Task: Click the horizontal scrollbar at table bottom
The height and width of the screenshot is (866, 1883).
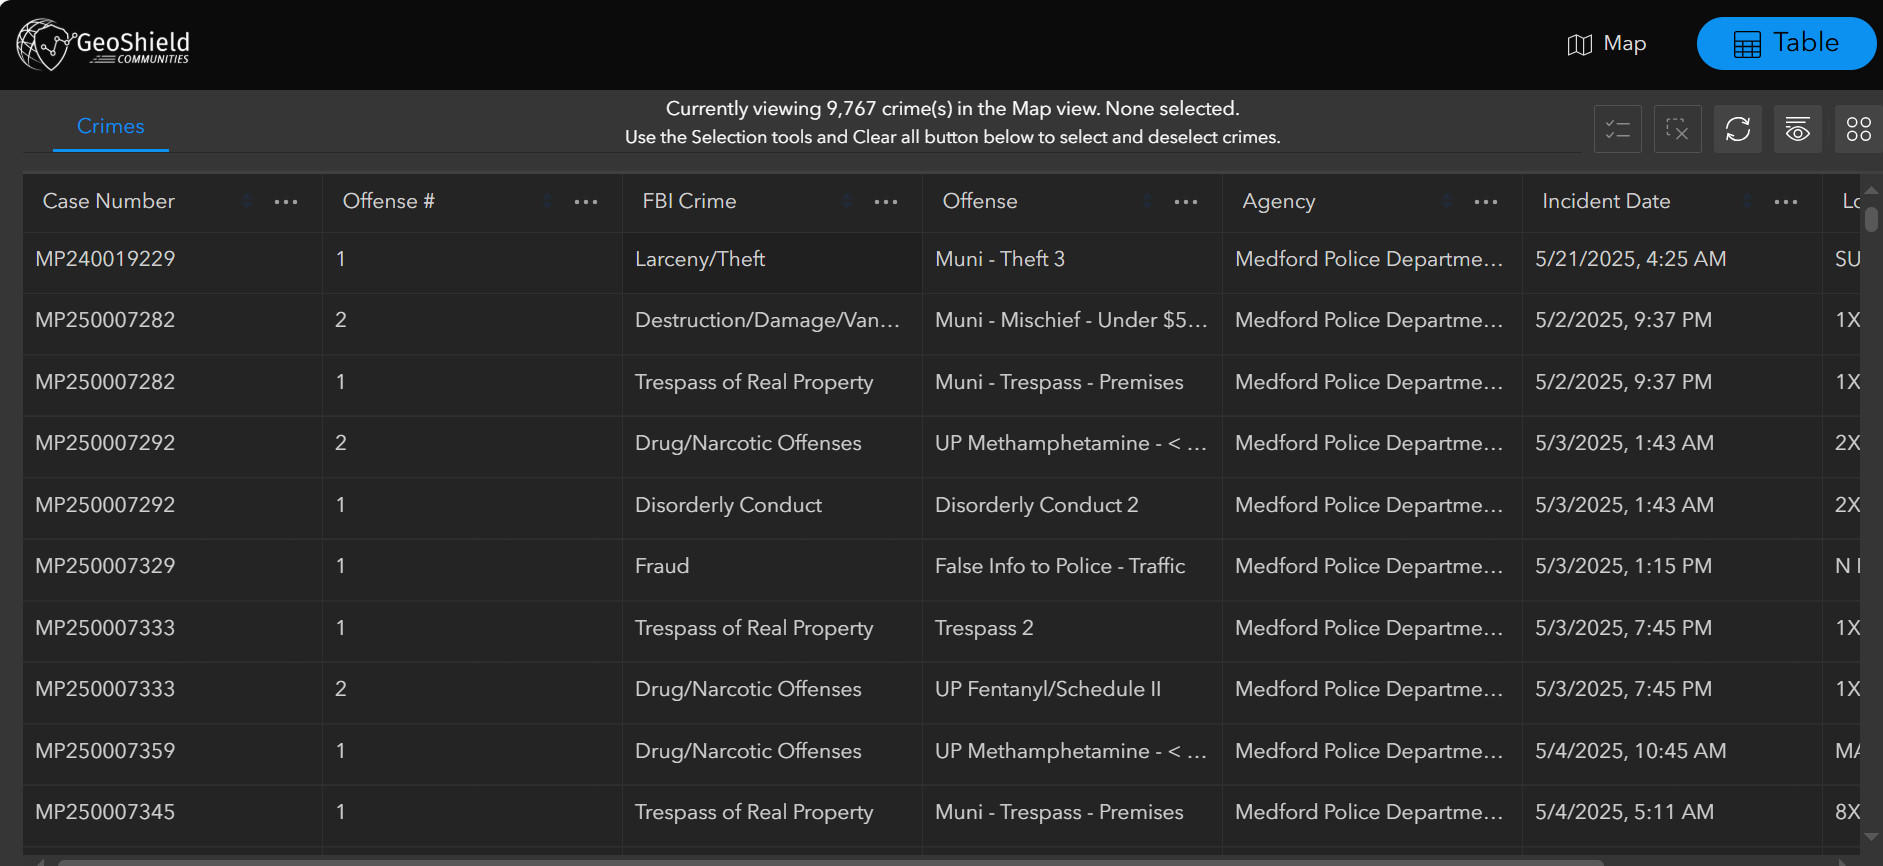Action: point(830,862)
